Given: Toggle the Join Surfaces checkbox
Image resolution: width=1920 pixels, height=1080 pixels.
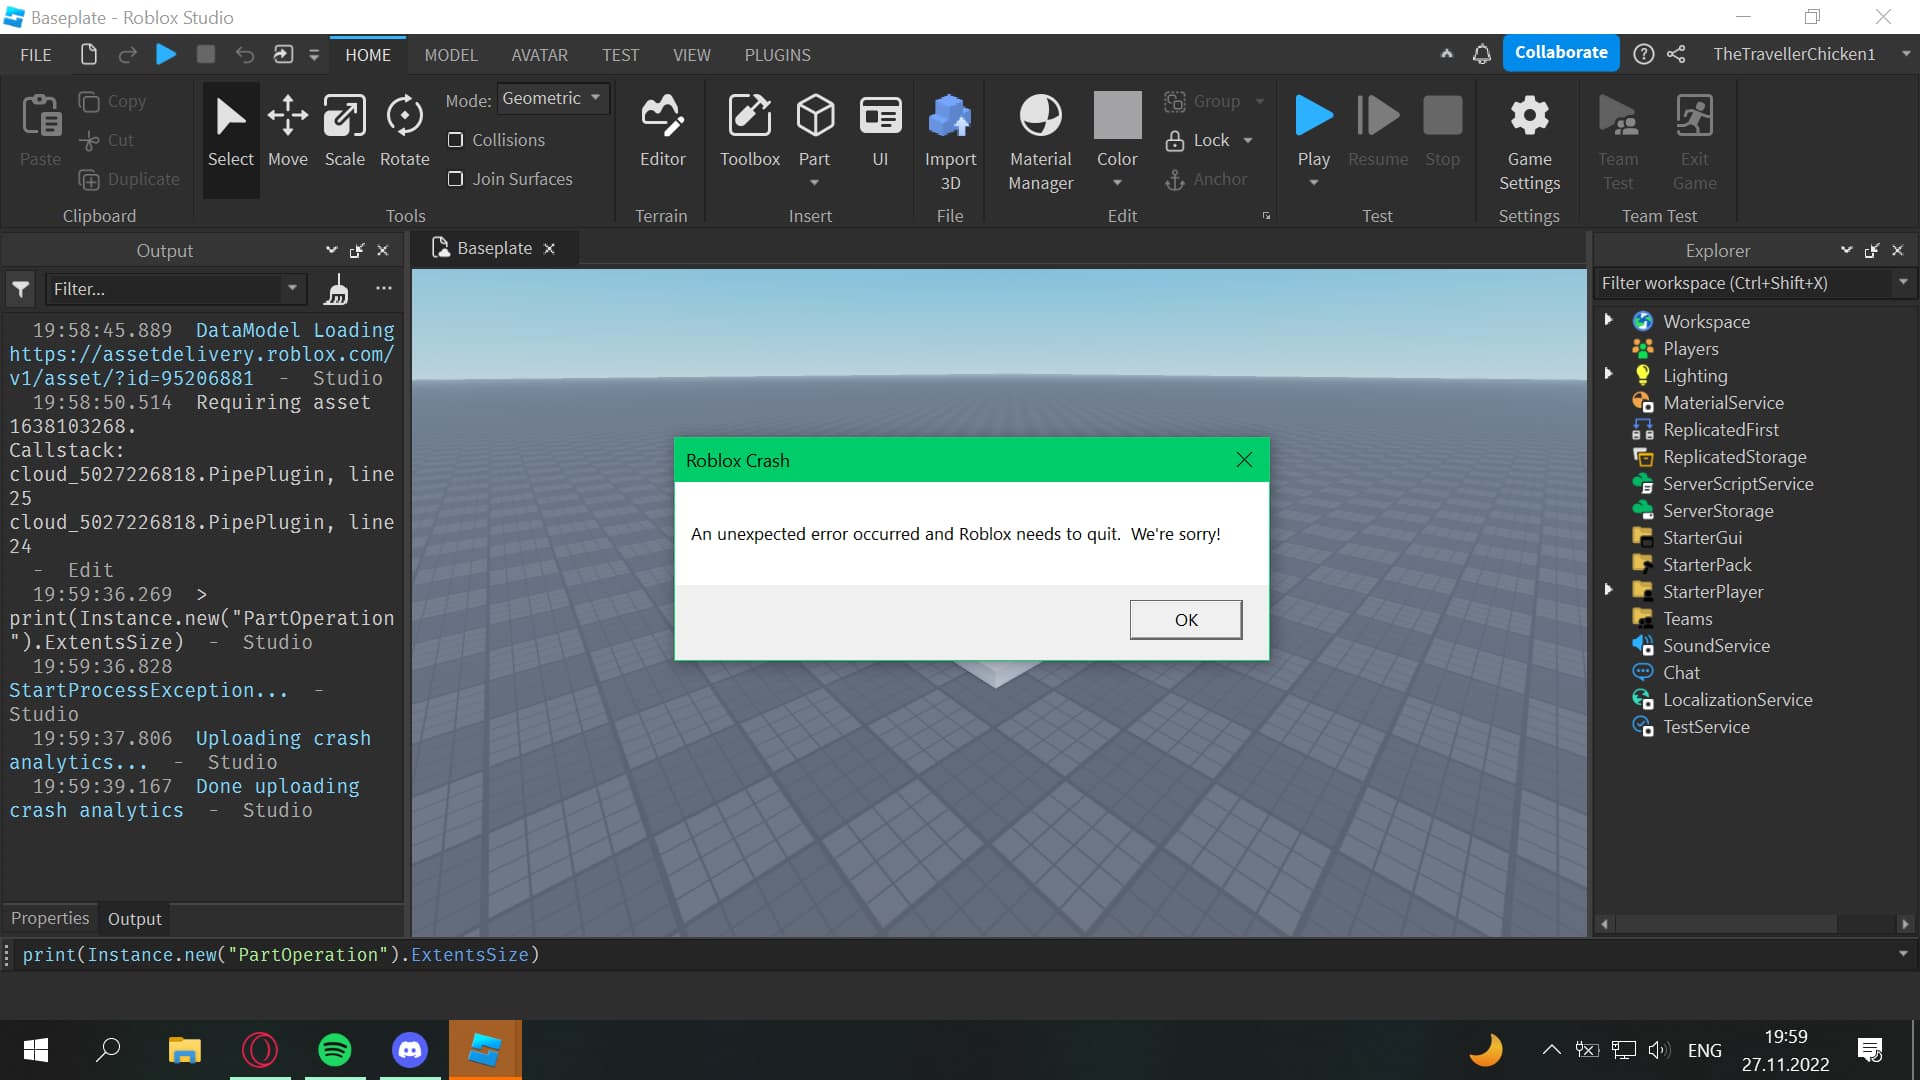Looking at the screenshot, I should click(456, 179).
